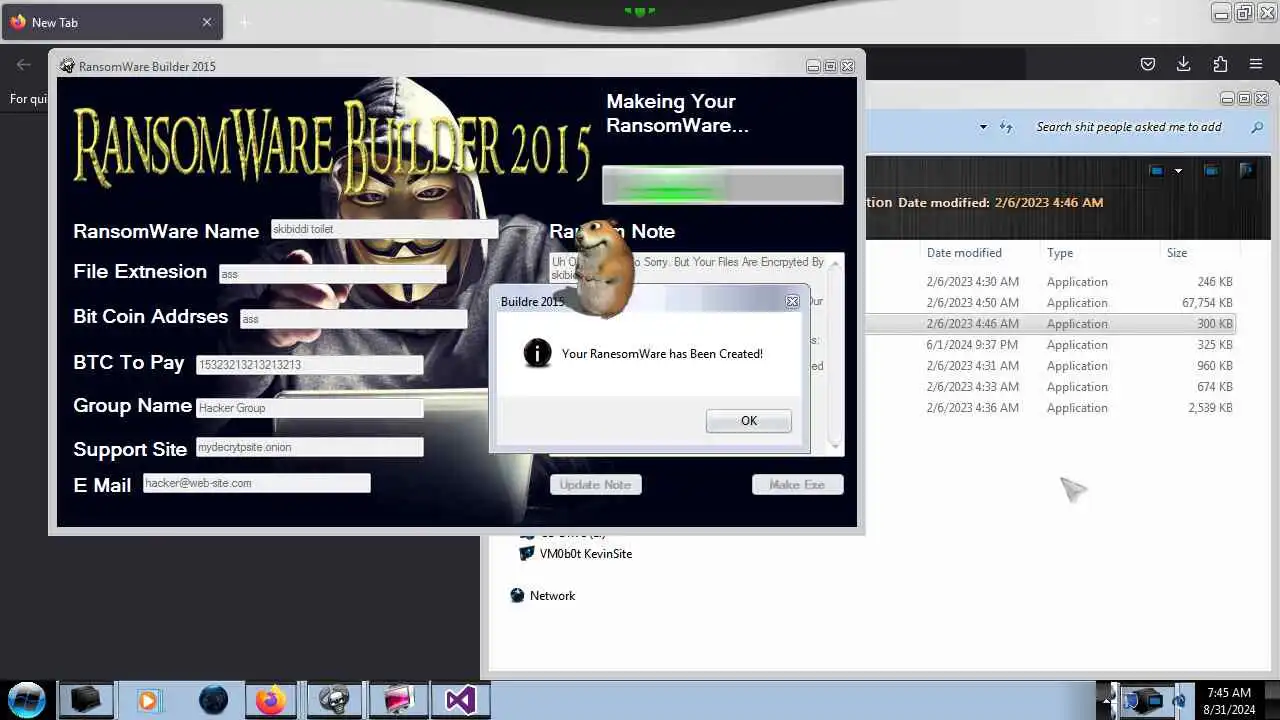Click the Make Exe button
1280x720 pixels.
tap(797, 485)
